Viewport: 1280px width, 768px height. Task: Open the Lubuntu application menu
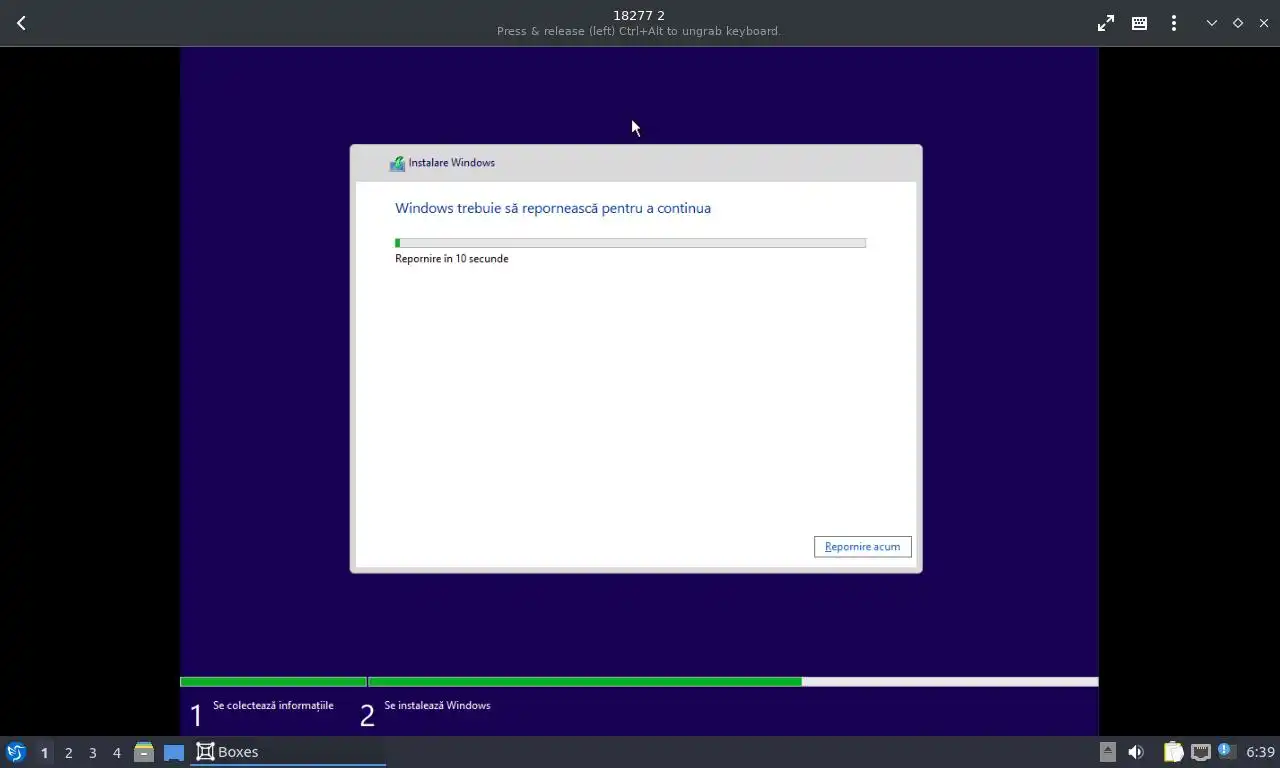[x=16, y=752]
